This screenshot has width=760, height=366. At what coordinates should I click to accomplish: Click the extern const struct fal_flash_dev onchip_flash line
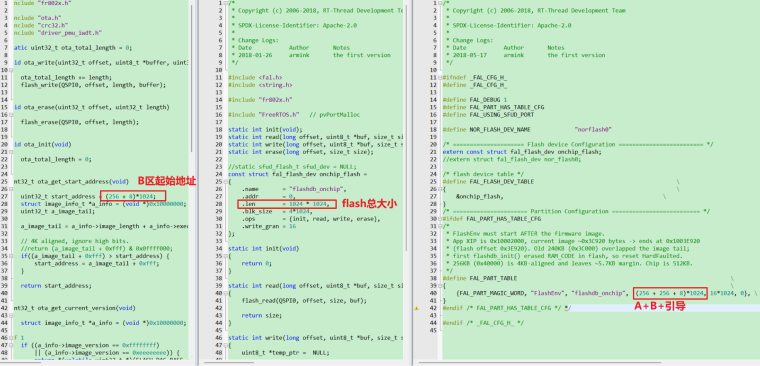point(522,152)
